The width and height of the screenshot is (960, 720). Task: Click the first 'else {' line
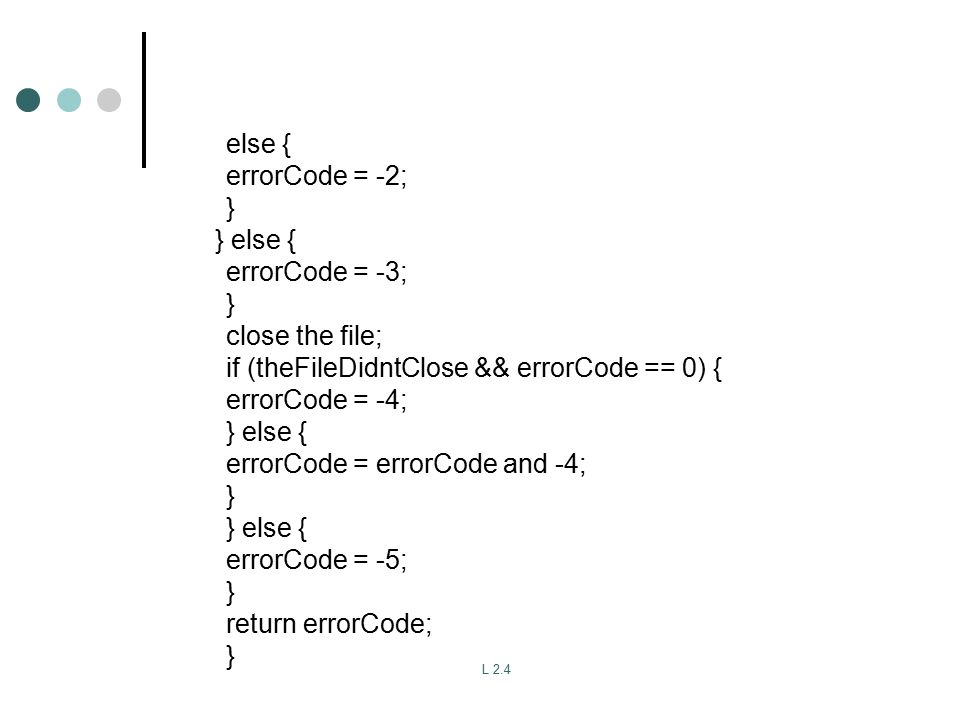pos(258,144)
